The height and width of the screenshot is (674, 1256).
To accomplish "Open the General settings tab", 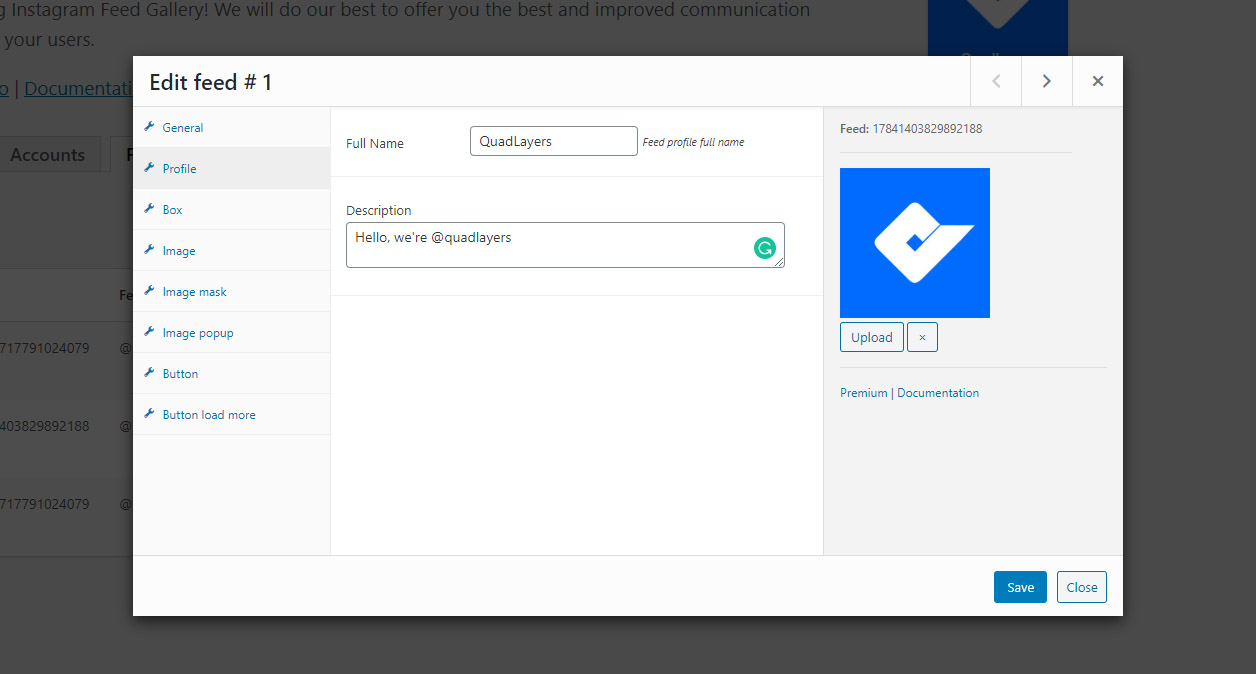I will tap(231, 128).
